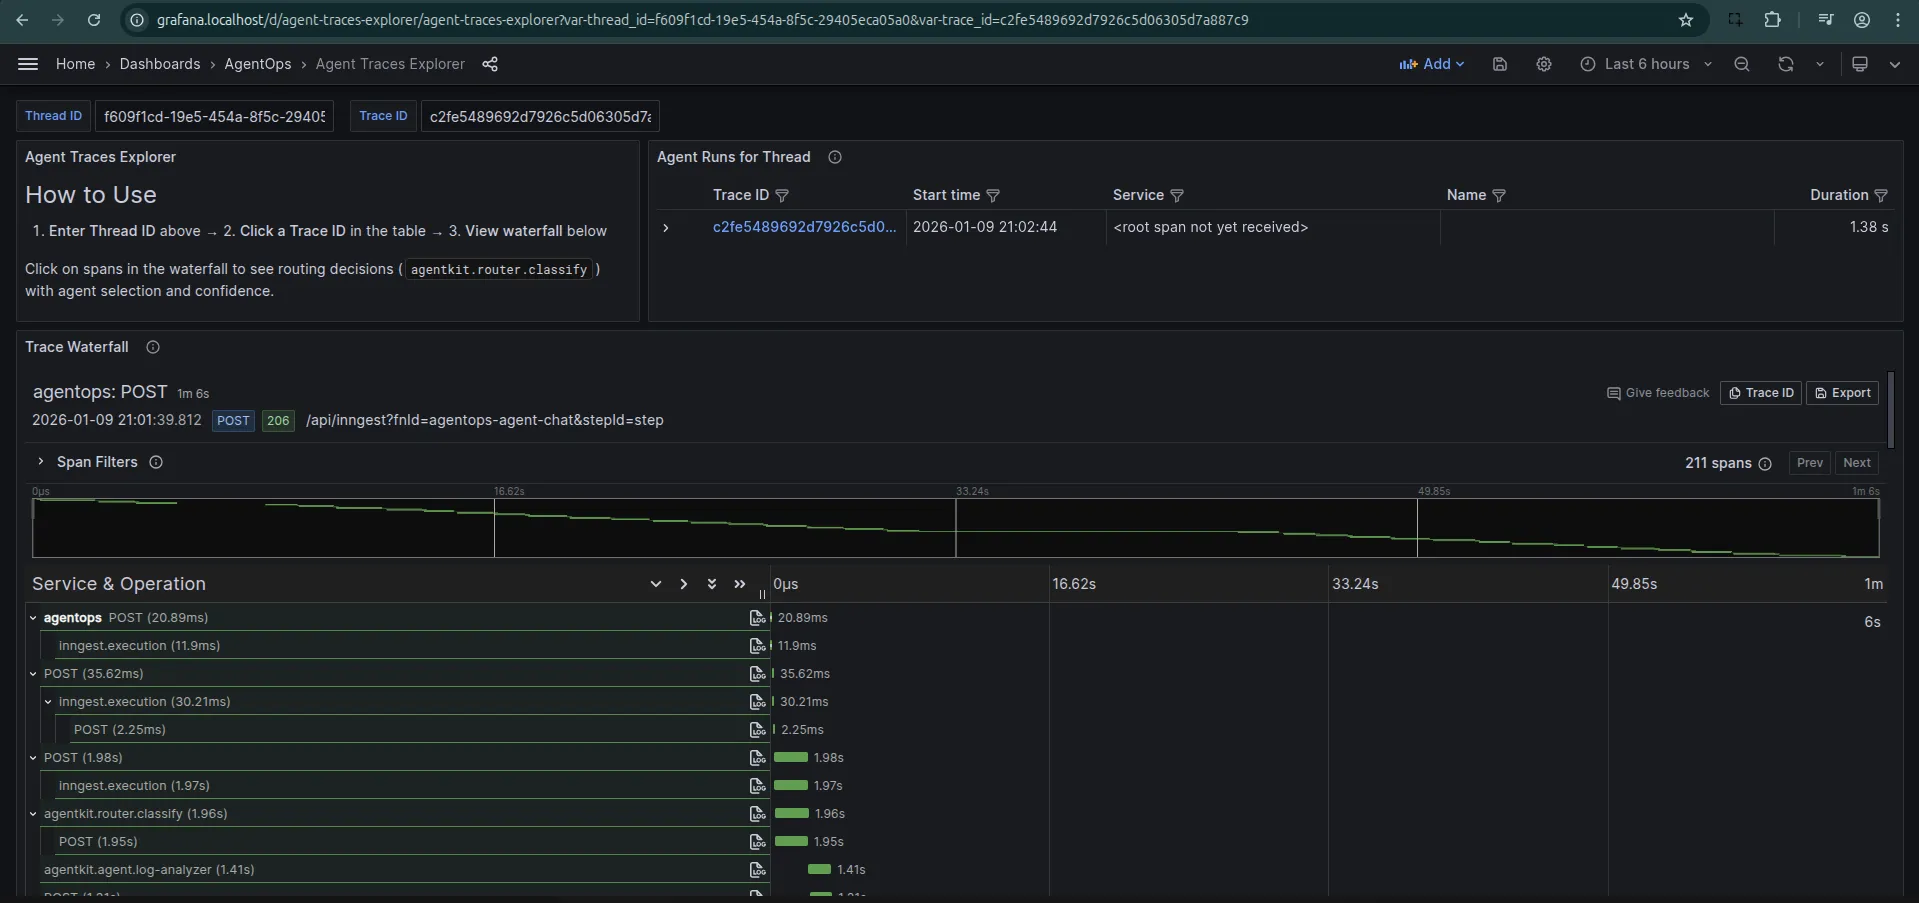
Task: Toggle the main navigation menu
Action: click(x=28, y=64)
